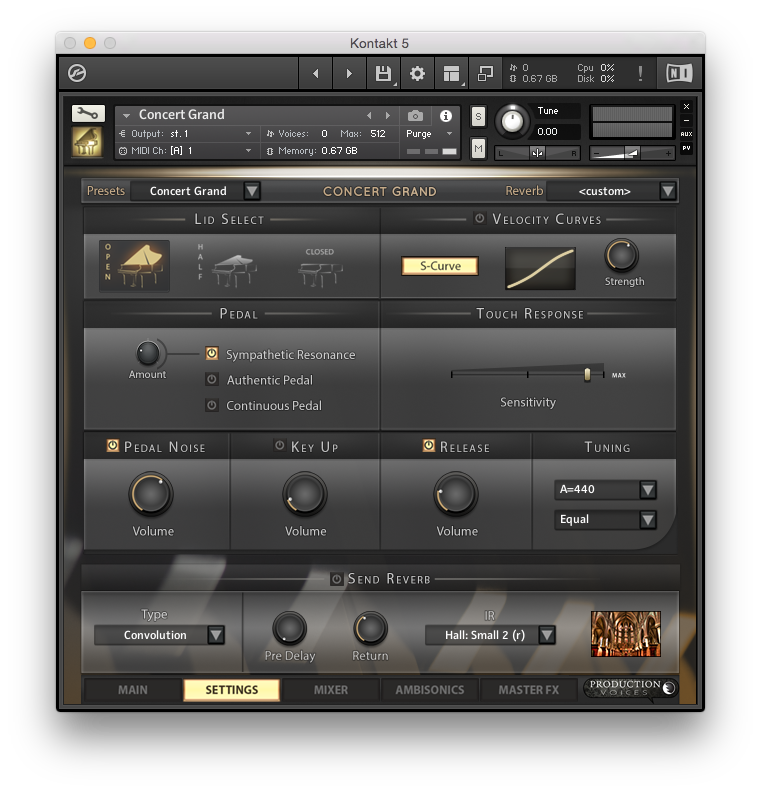Open the Reverb custom preset dropdown

612,191
